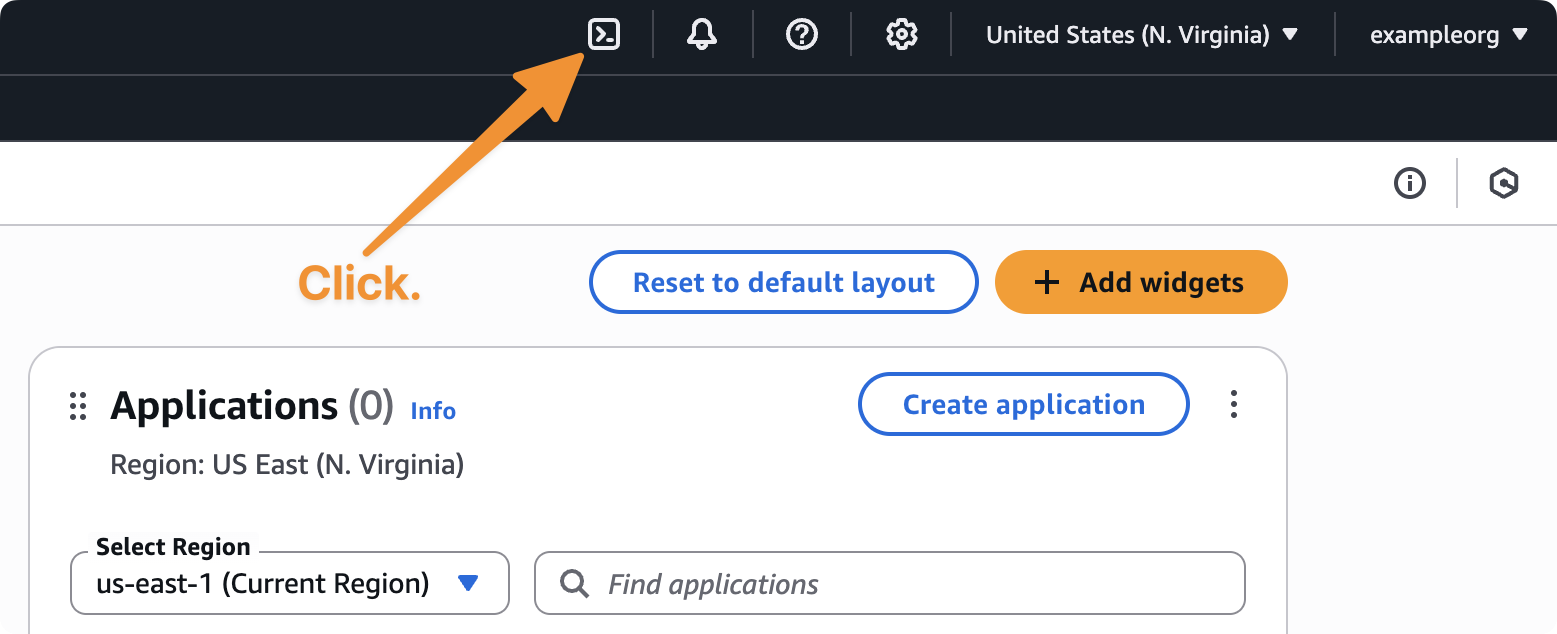Screen dimensions: 1557x634
Task: Expand the us-east-1 Select Region dropdown
Action: tap(288, 583)
